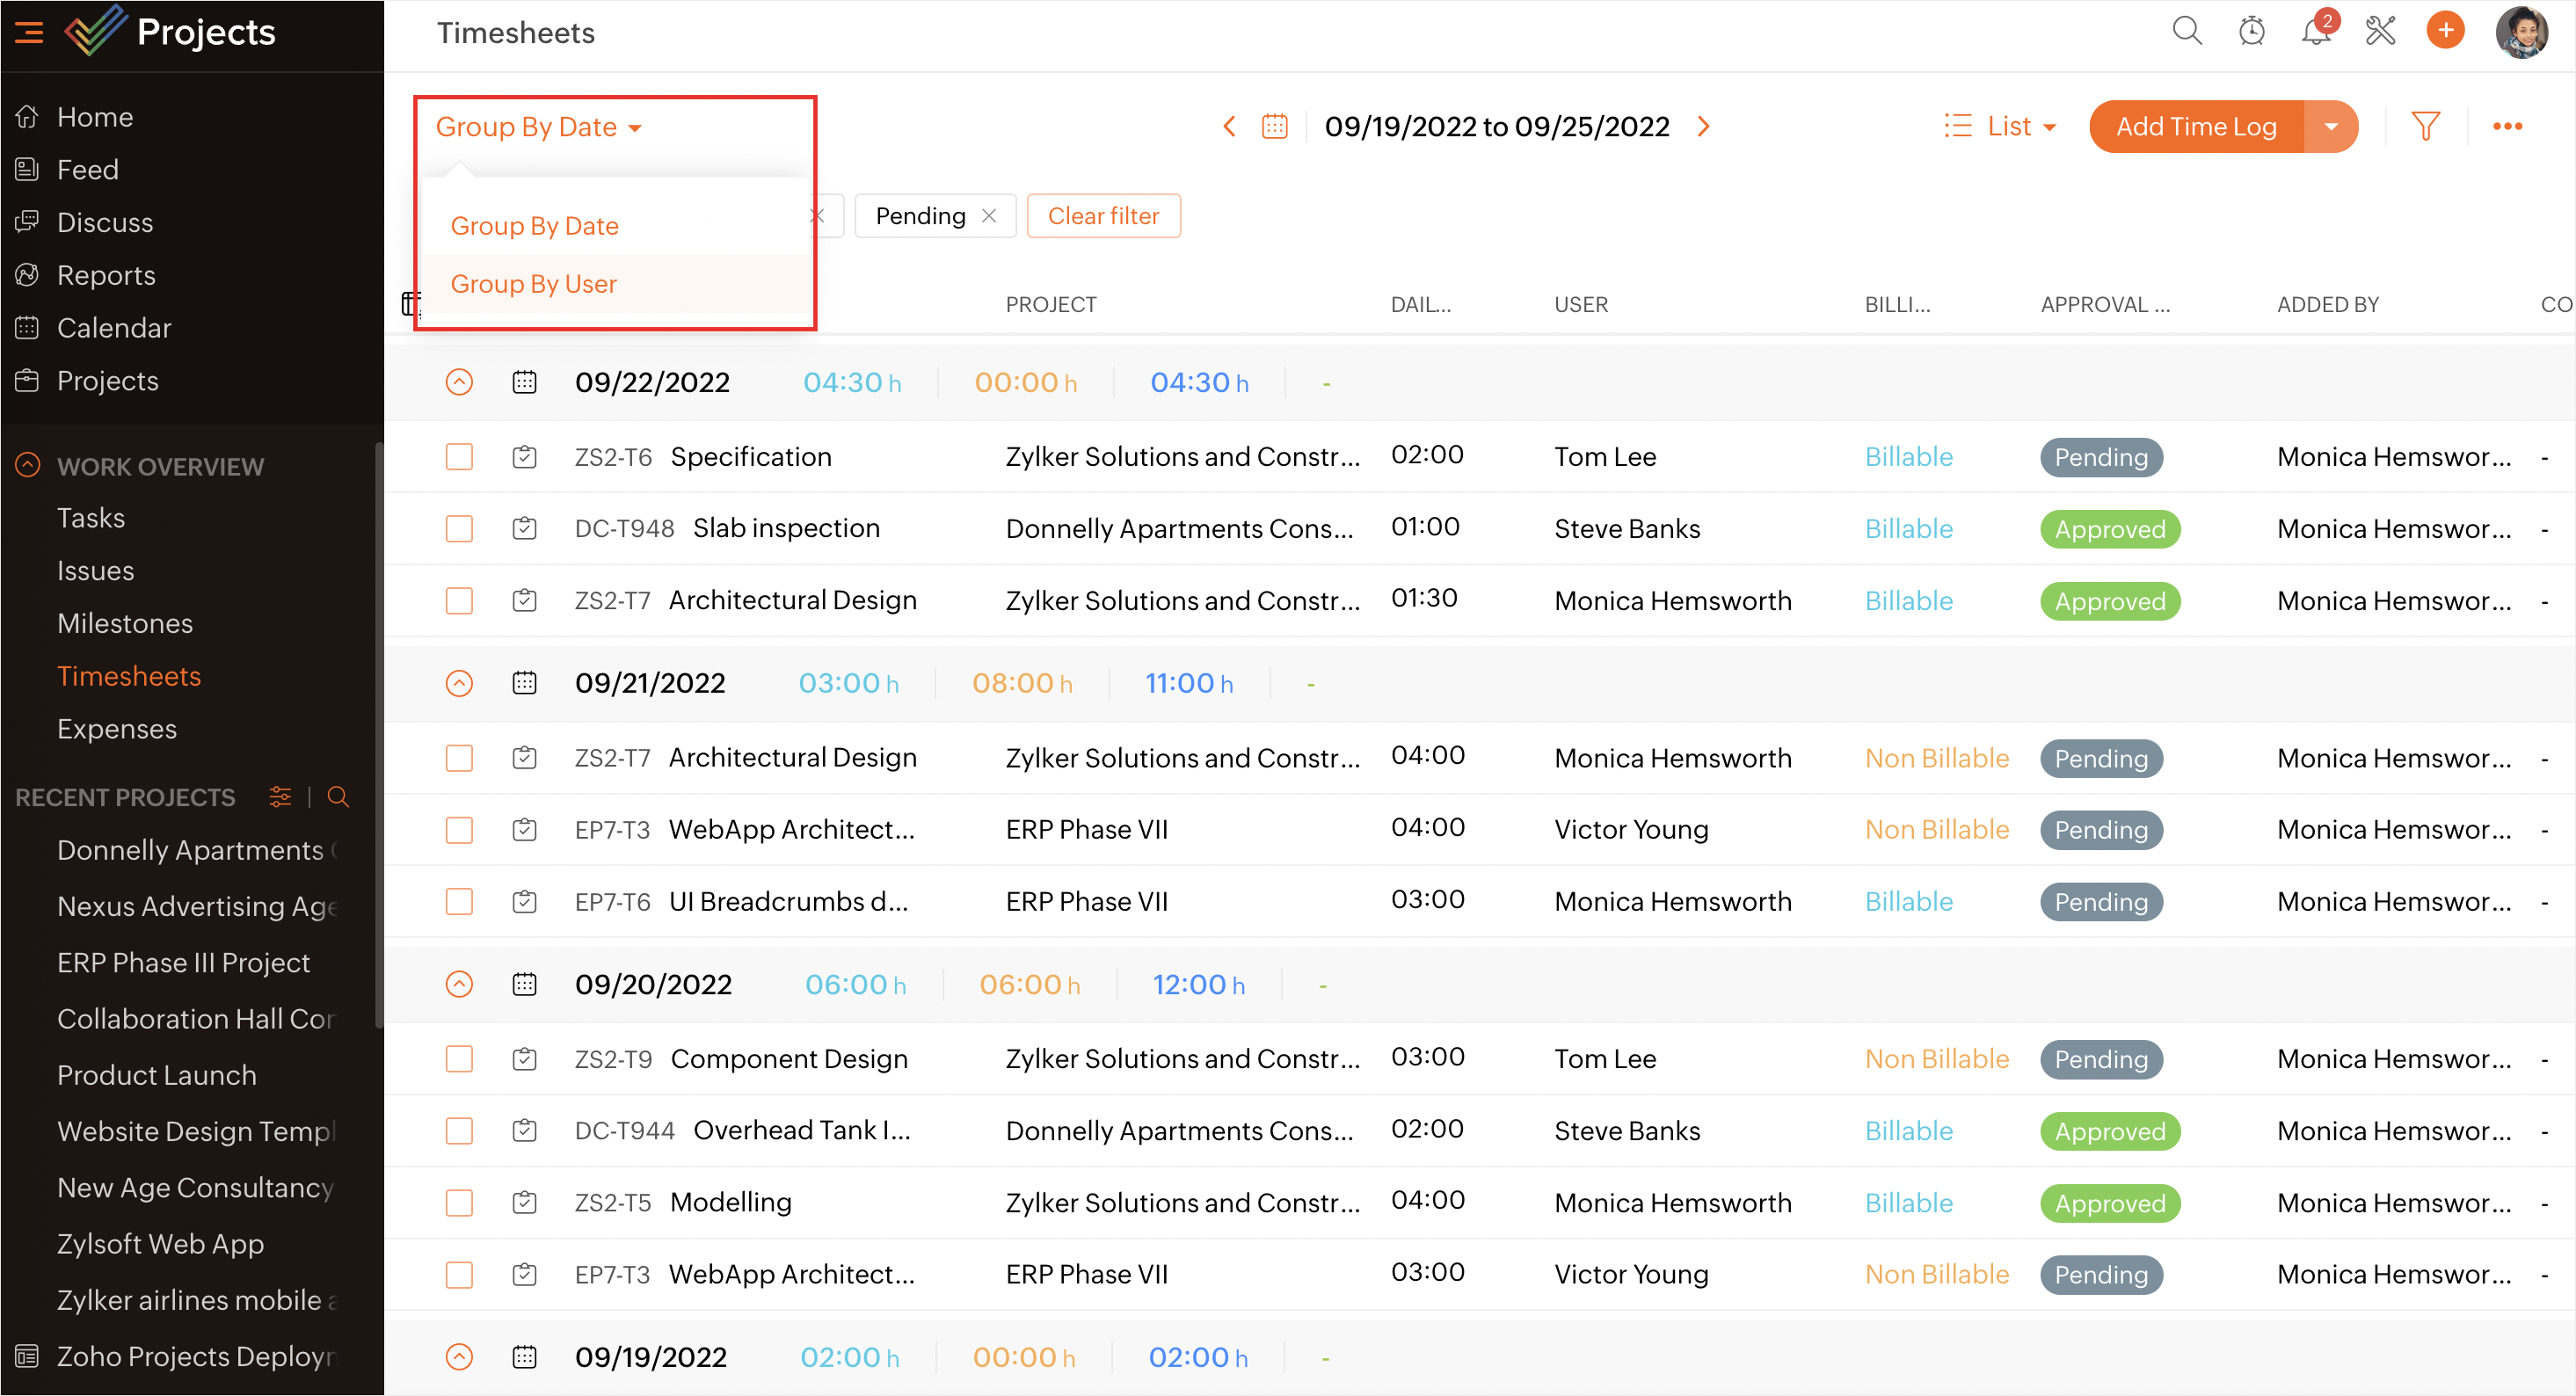Select checkbox for Modelling log
Viewport: 2576px width, 1396px height.
(x=459, y=1203)
